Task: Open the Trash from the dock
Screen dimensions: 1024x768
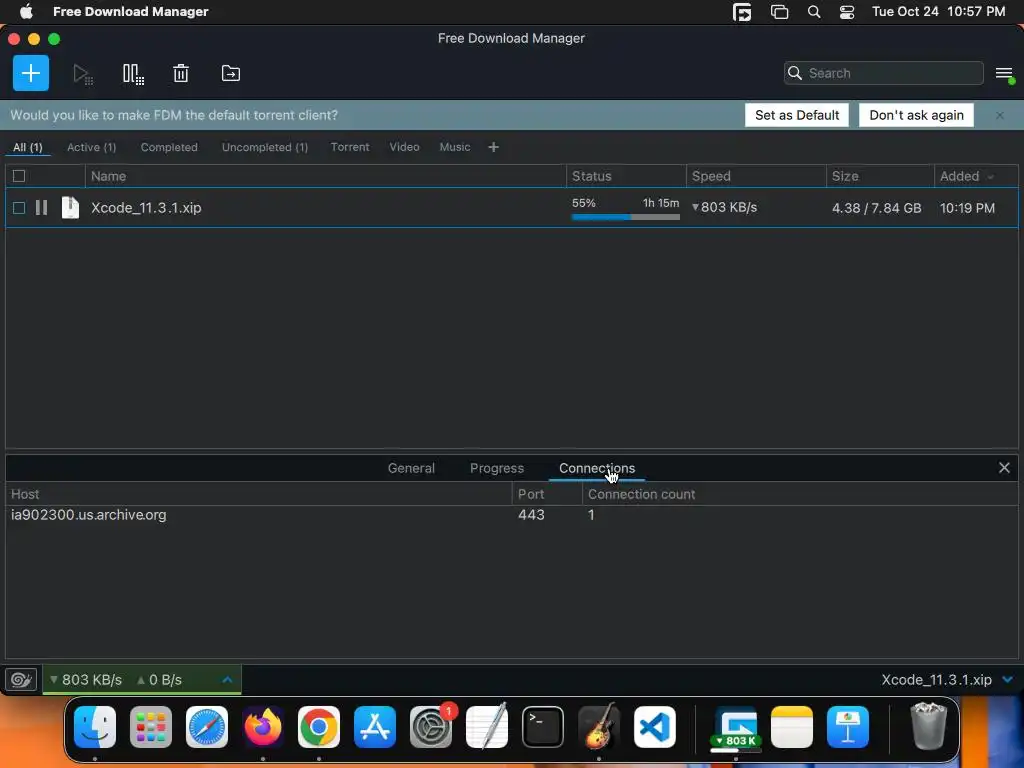Action: 928,726
